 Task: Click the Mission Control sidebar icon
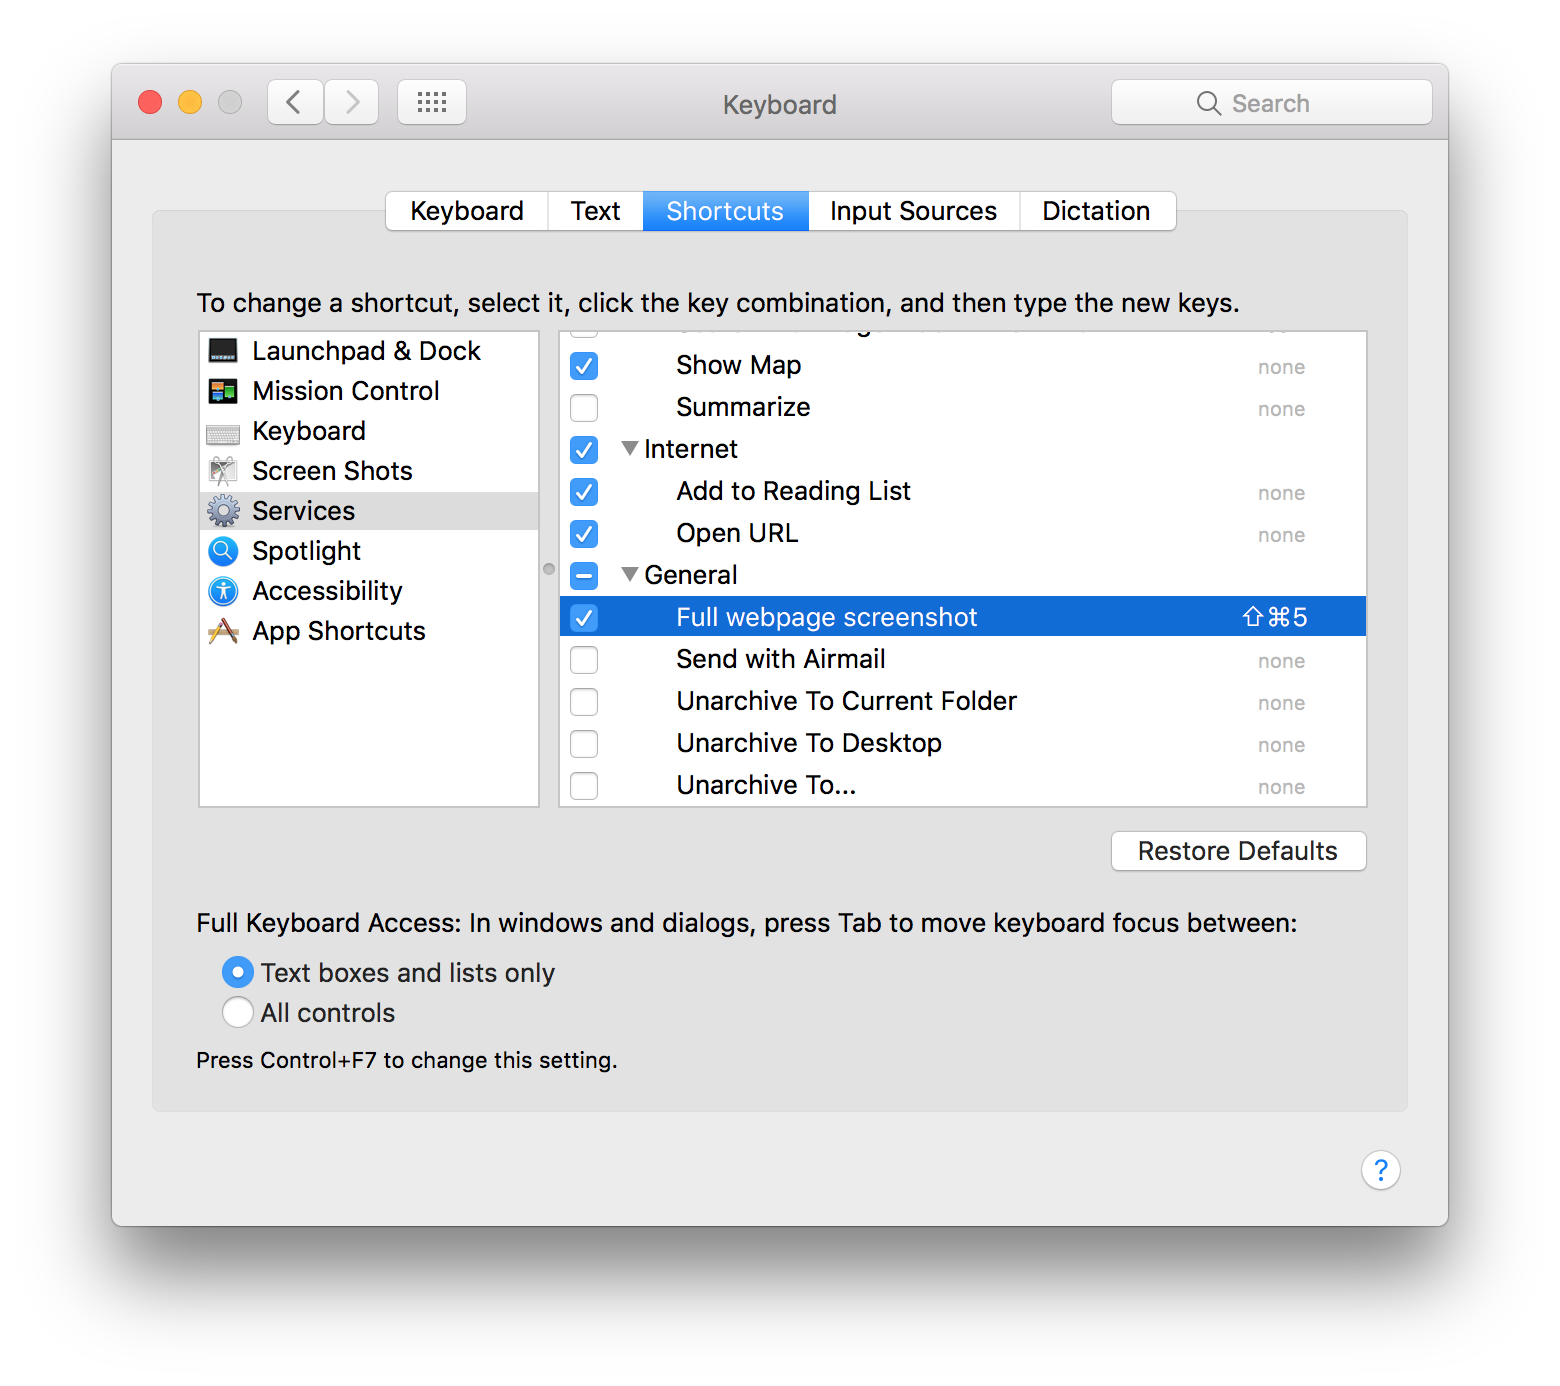point(223,391)
